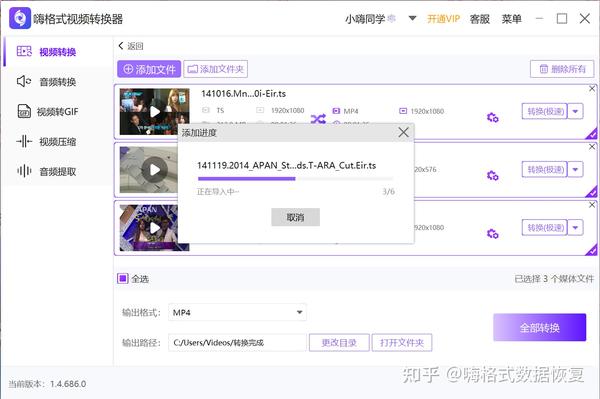Click file name 141016.Mn...0i-Eir.ts
The width and height of the screenshot is (600, 399).
tap(243, 94)
